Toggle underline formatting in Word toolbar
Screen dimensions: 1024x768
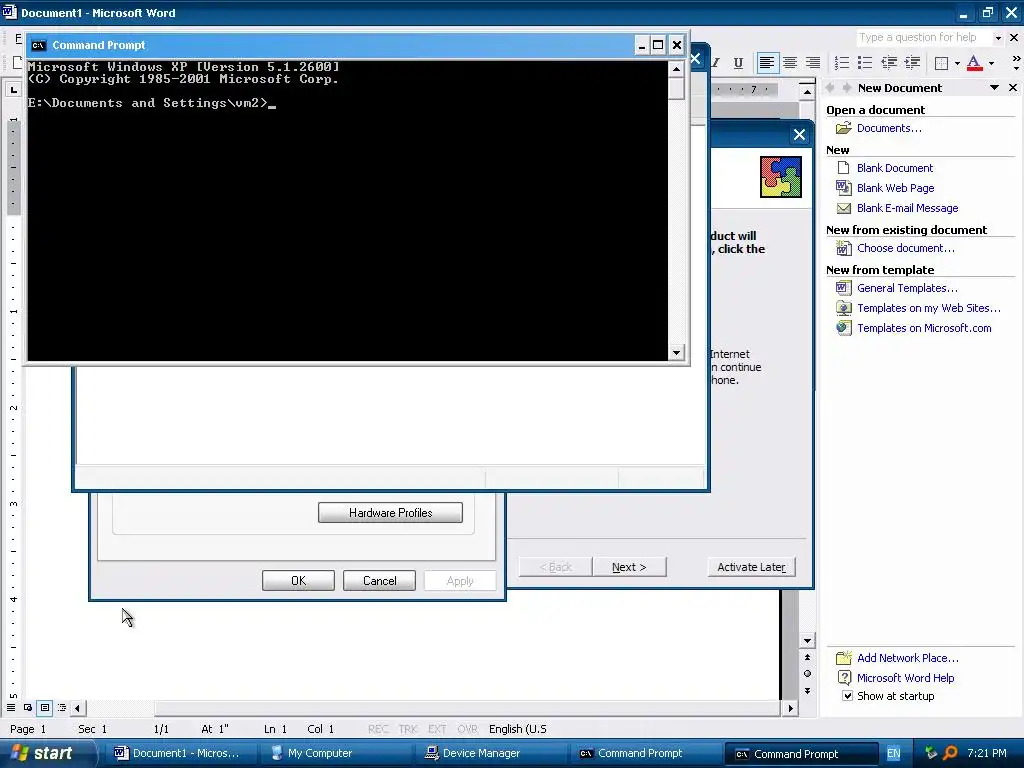738,63
